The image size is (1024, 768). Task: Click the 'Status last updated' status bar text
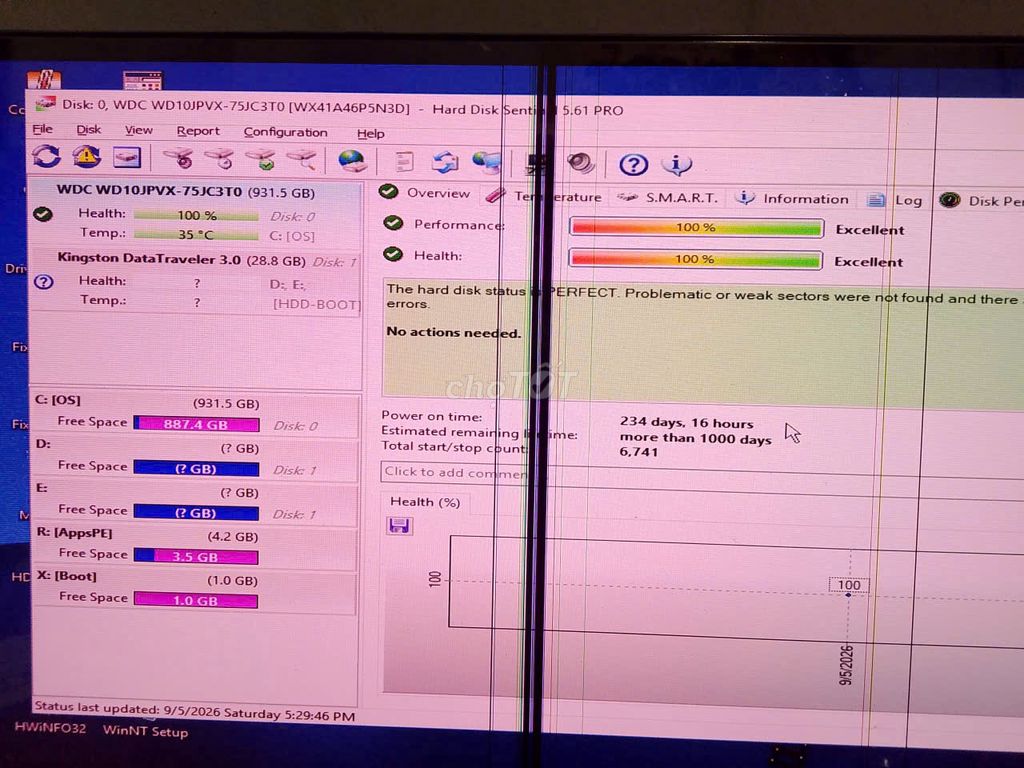(195, 712)
